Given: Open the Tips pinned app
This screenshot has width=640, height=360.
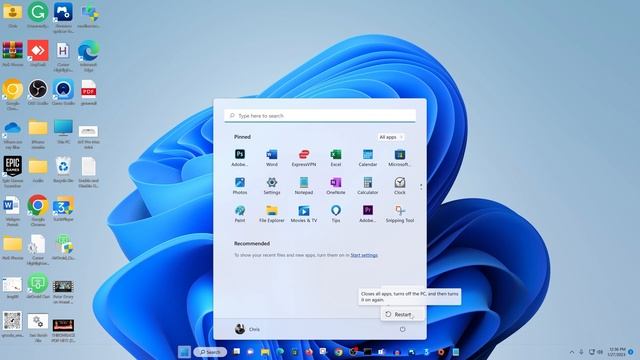Looking at the screenshot, I should click(336, 214).
